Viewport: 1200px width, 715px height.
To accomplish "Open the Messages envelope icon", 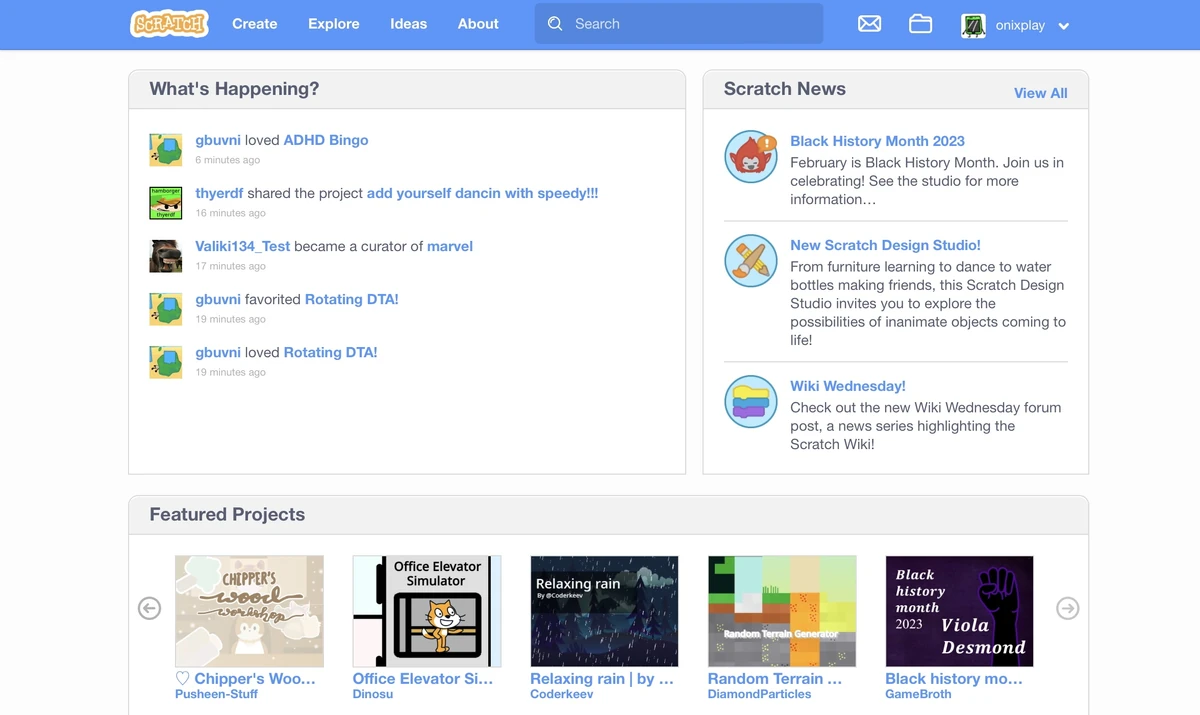I will (869, 24).
